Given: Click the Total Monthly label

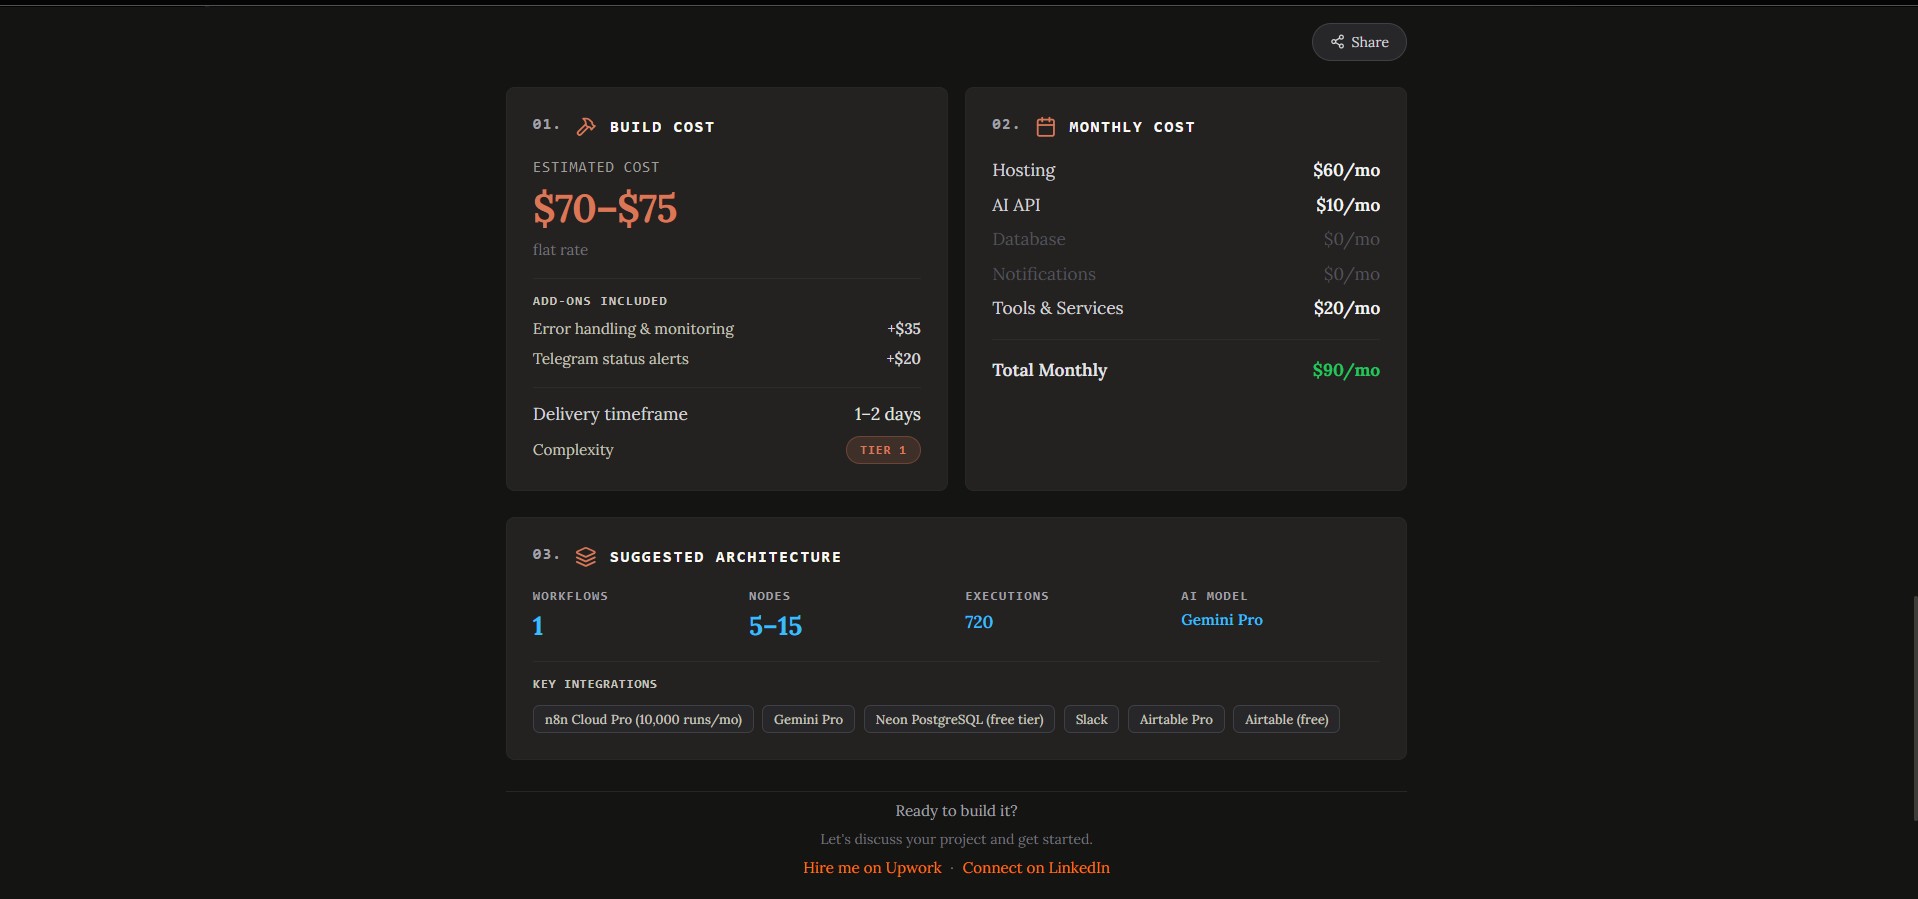Looking at the screenshot, I should pos(1049,370).
